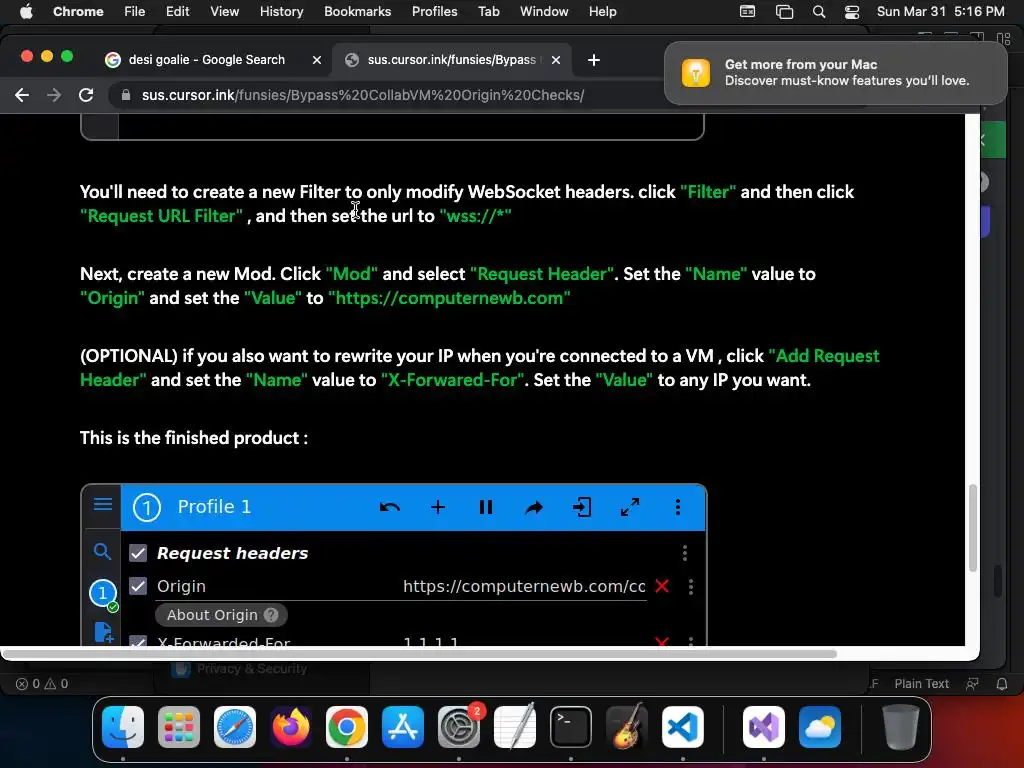Toggle the Request headers checkbox
The image size is (1024, 768).
pyautogui.click(x=138, y=553)
